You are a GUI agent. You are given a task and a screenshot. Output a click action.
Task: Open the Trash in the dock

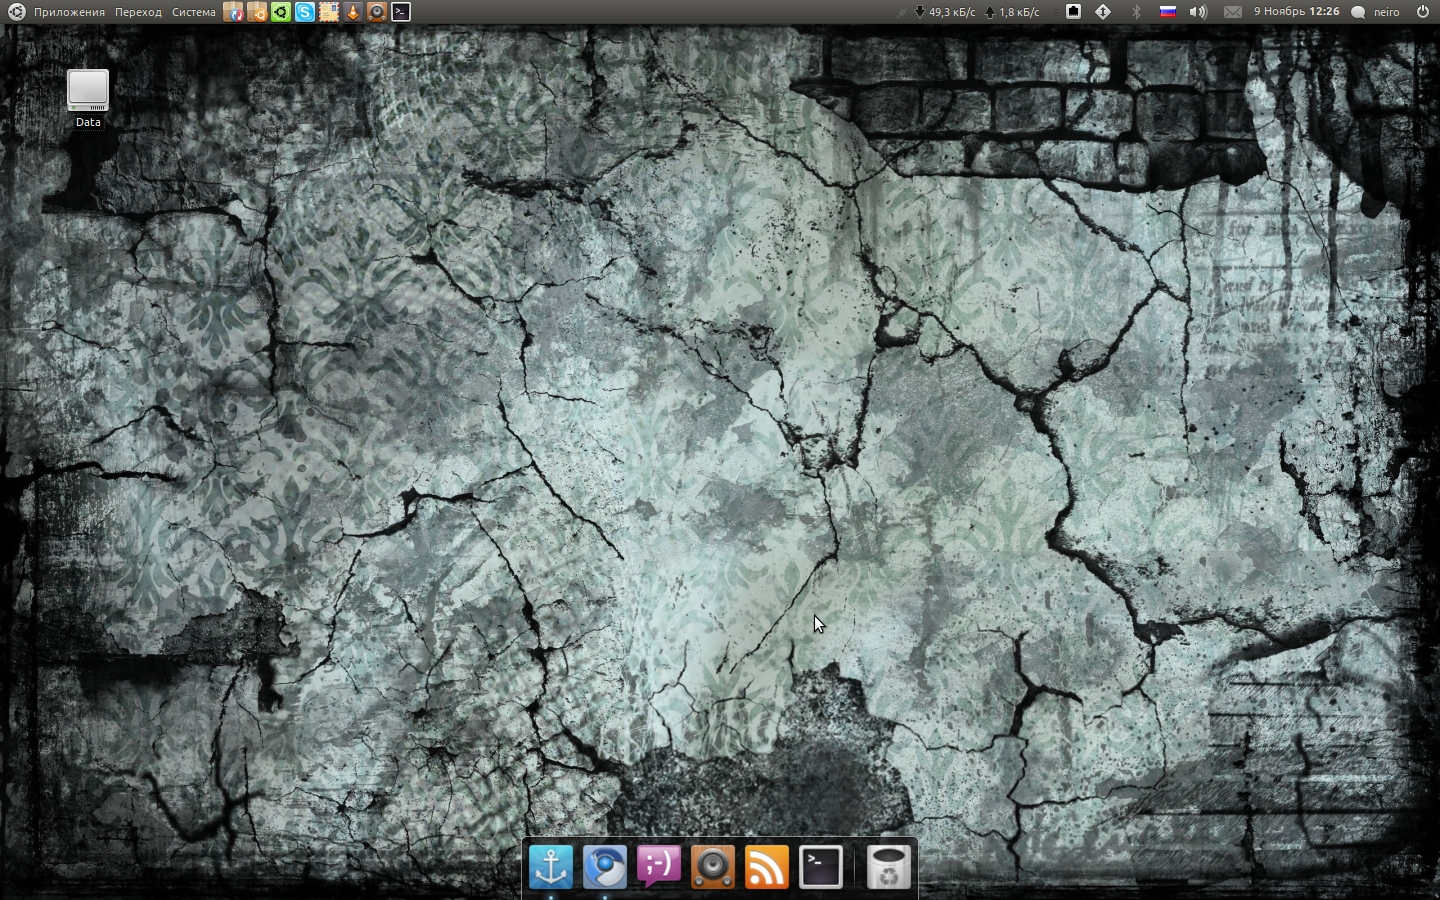tap(888, 866)
